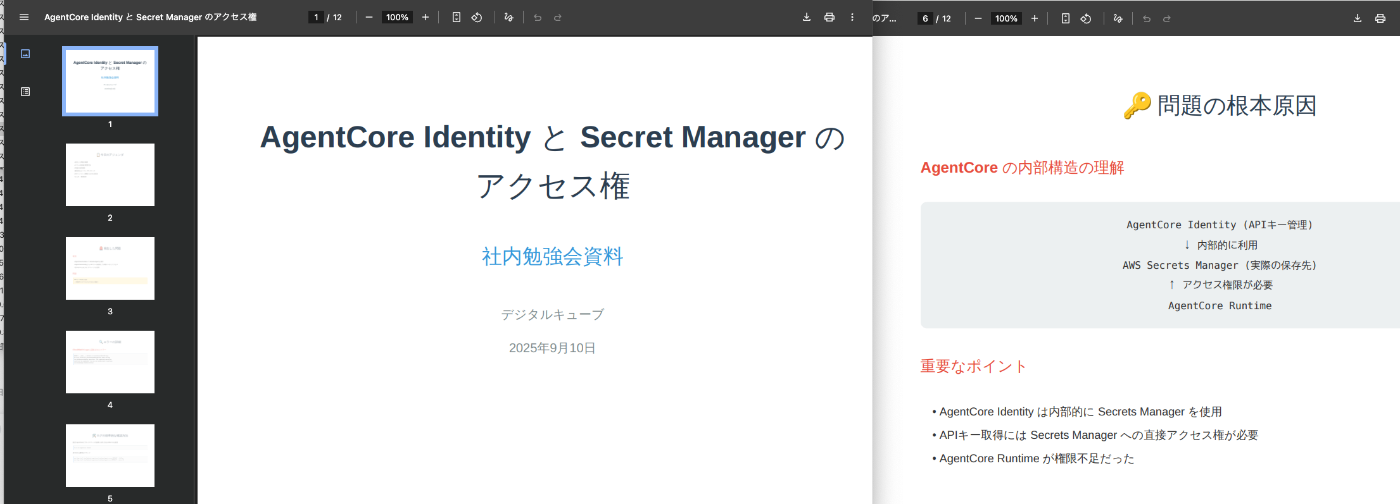Open the sidebar menu in left viewer
Screen dimensions: 1400x504
pos(24,17)
